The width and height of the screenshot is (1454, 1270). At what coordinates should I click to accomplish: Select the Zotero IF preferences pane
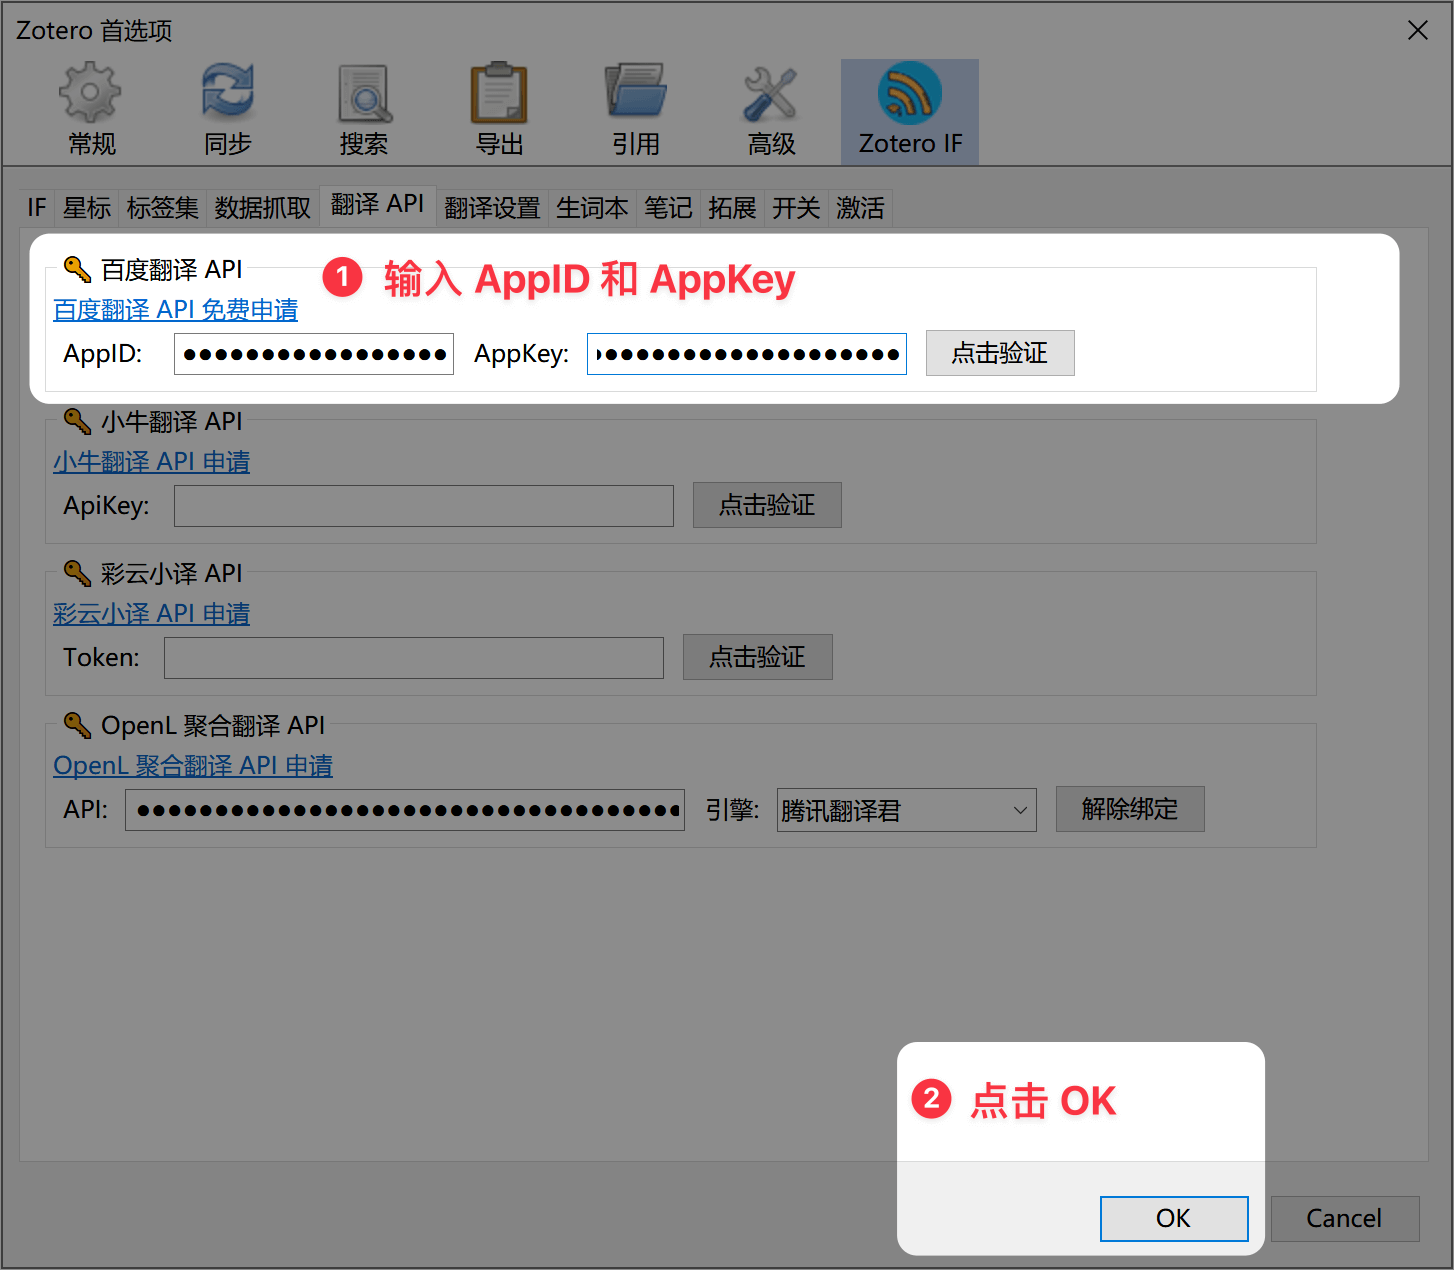tap(910, 110)
